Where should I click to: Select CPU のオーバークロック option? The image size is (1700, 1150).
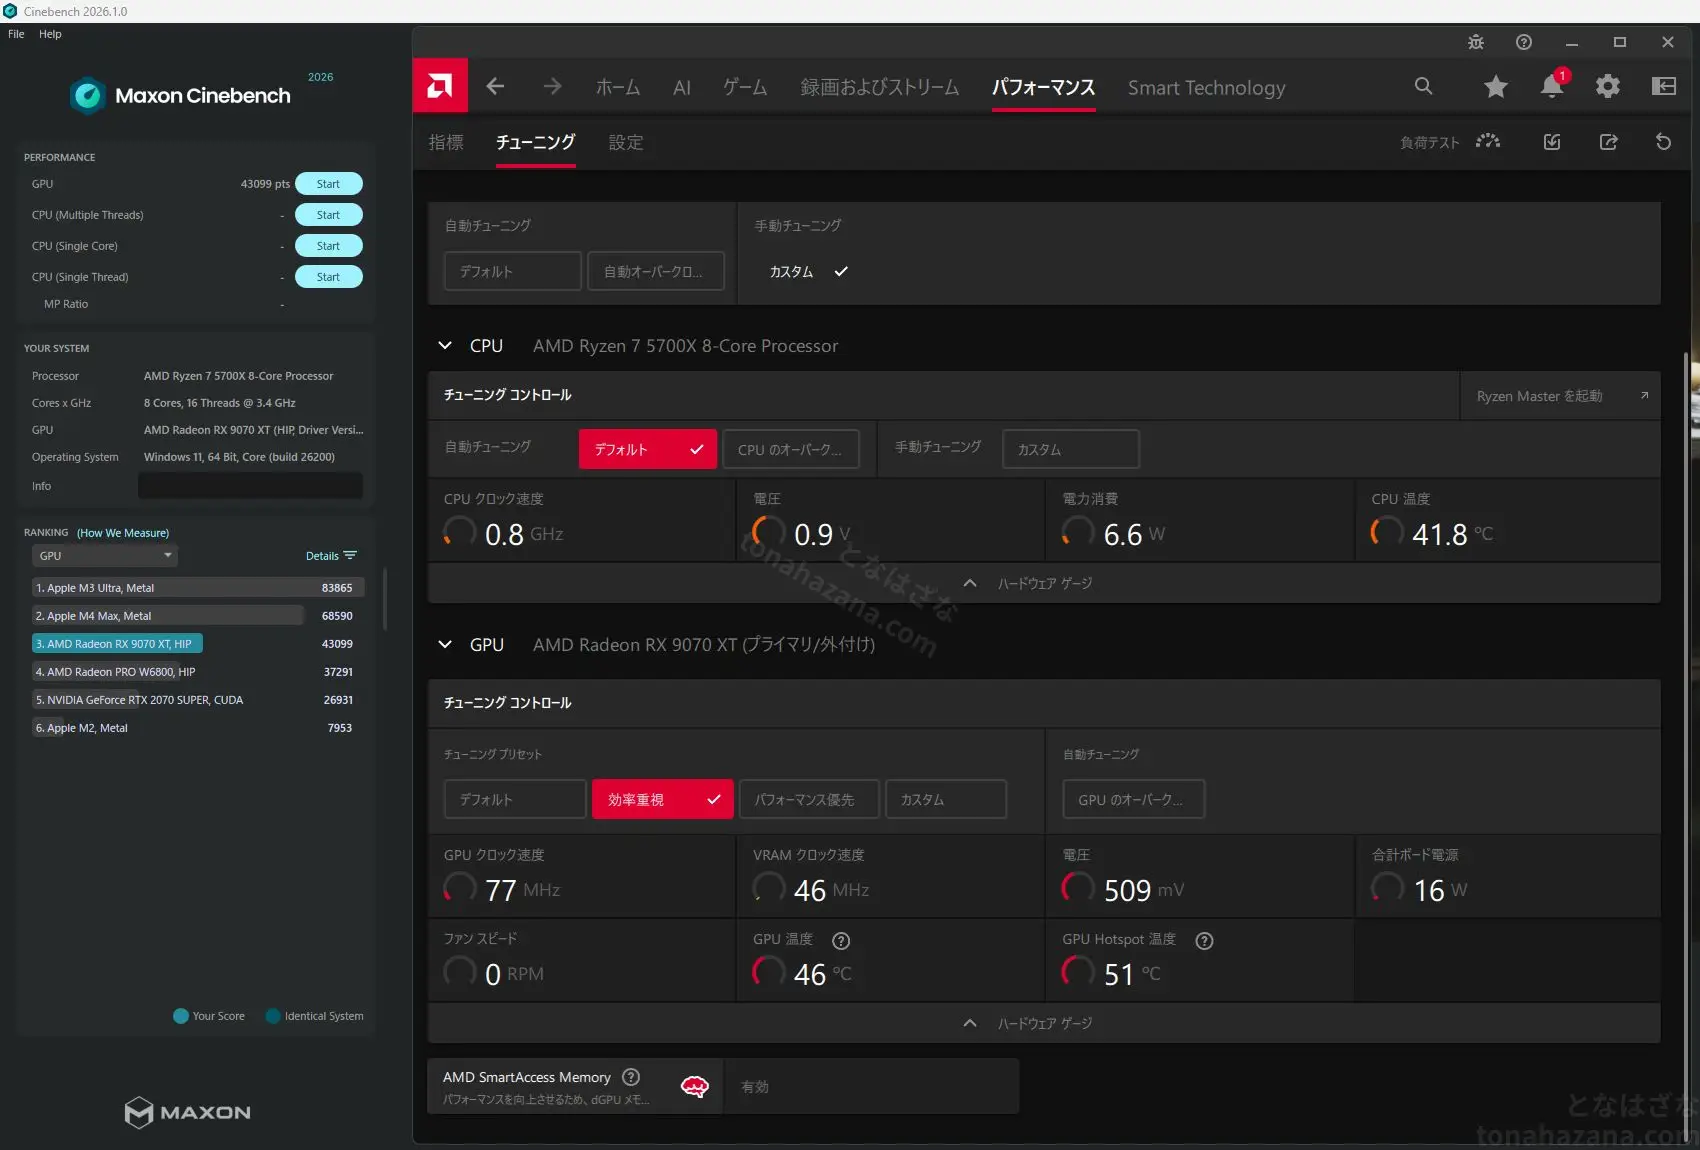791,449
